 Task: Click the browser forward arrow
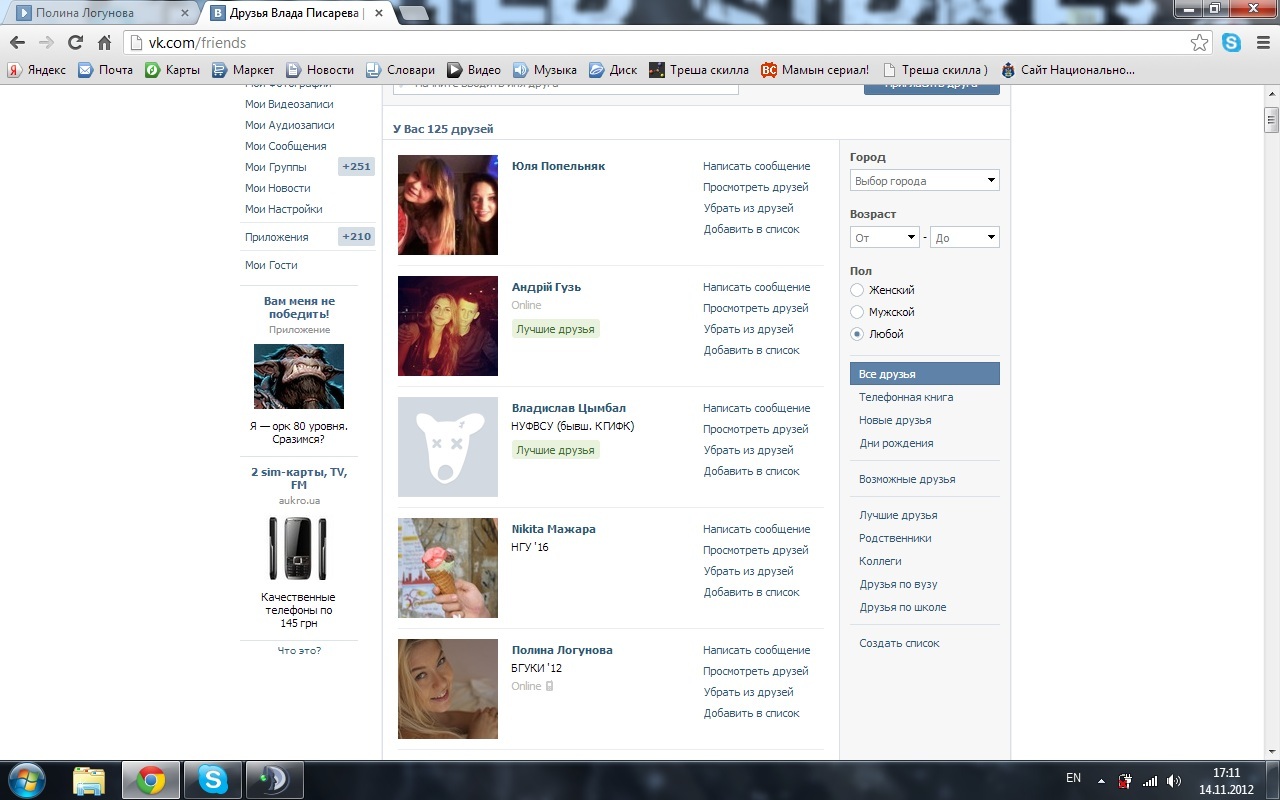[46, 43]
